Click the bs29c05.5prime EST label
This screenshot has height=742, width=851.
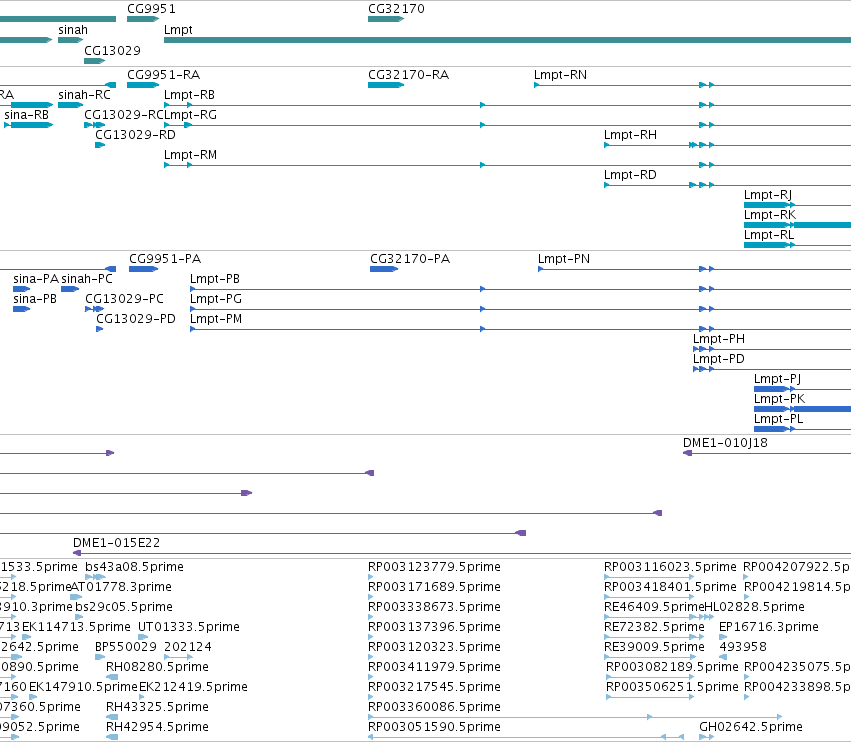point(124,607)
